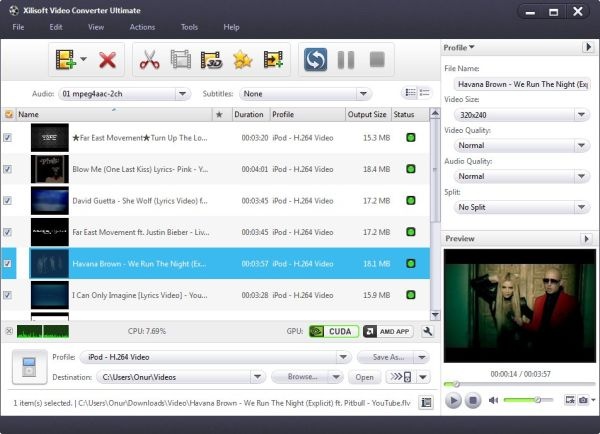Open the Video Size 320x240 dropdown
The width and height of the screenshot is (600, 434).
pos(581,115)
